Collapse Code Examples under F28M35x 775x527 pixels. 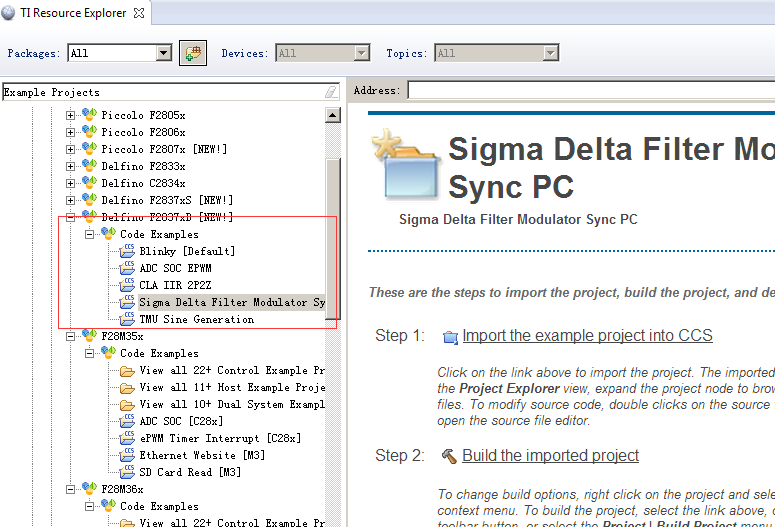point(89,353)
